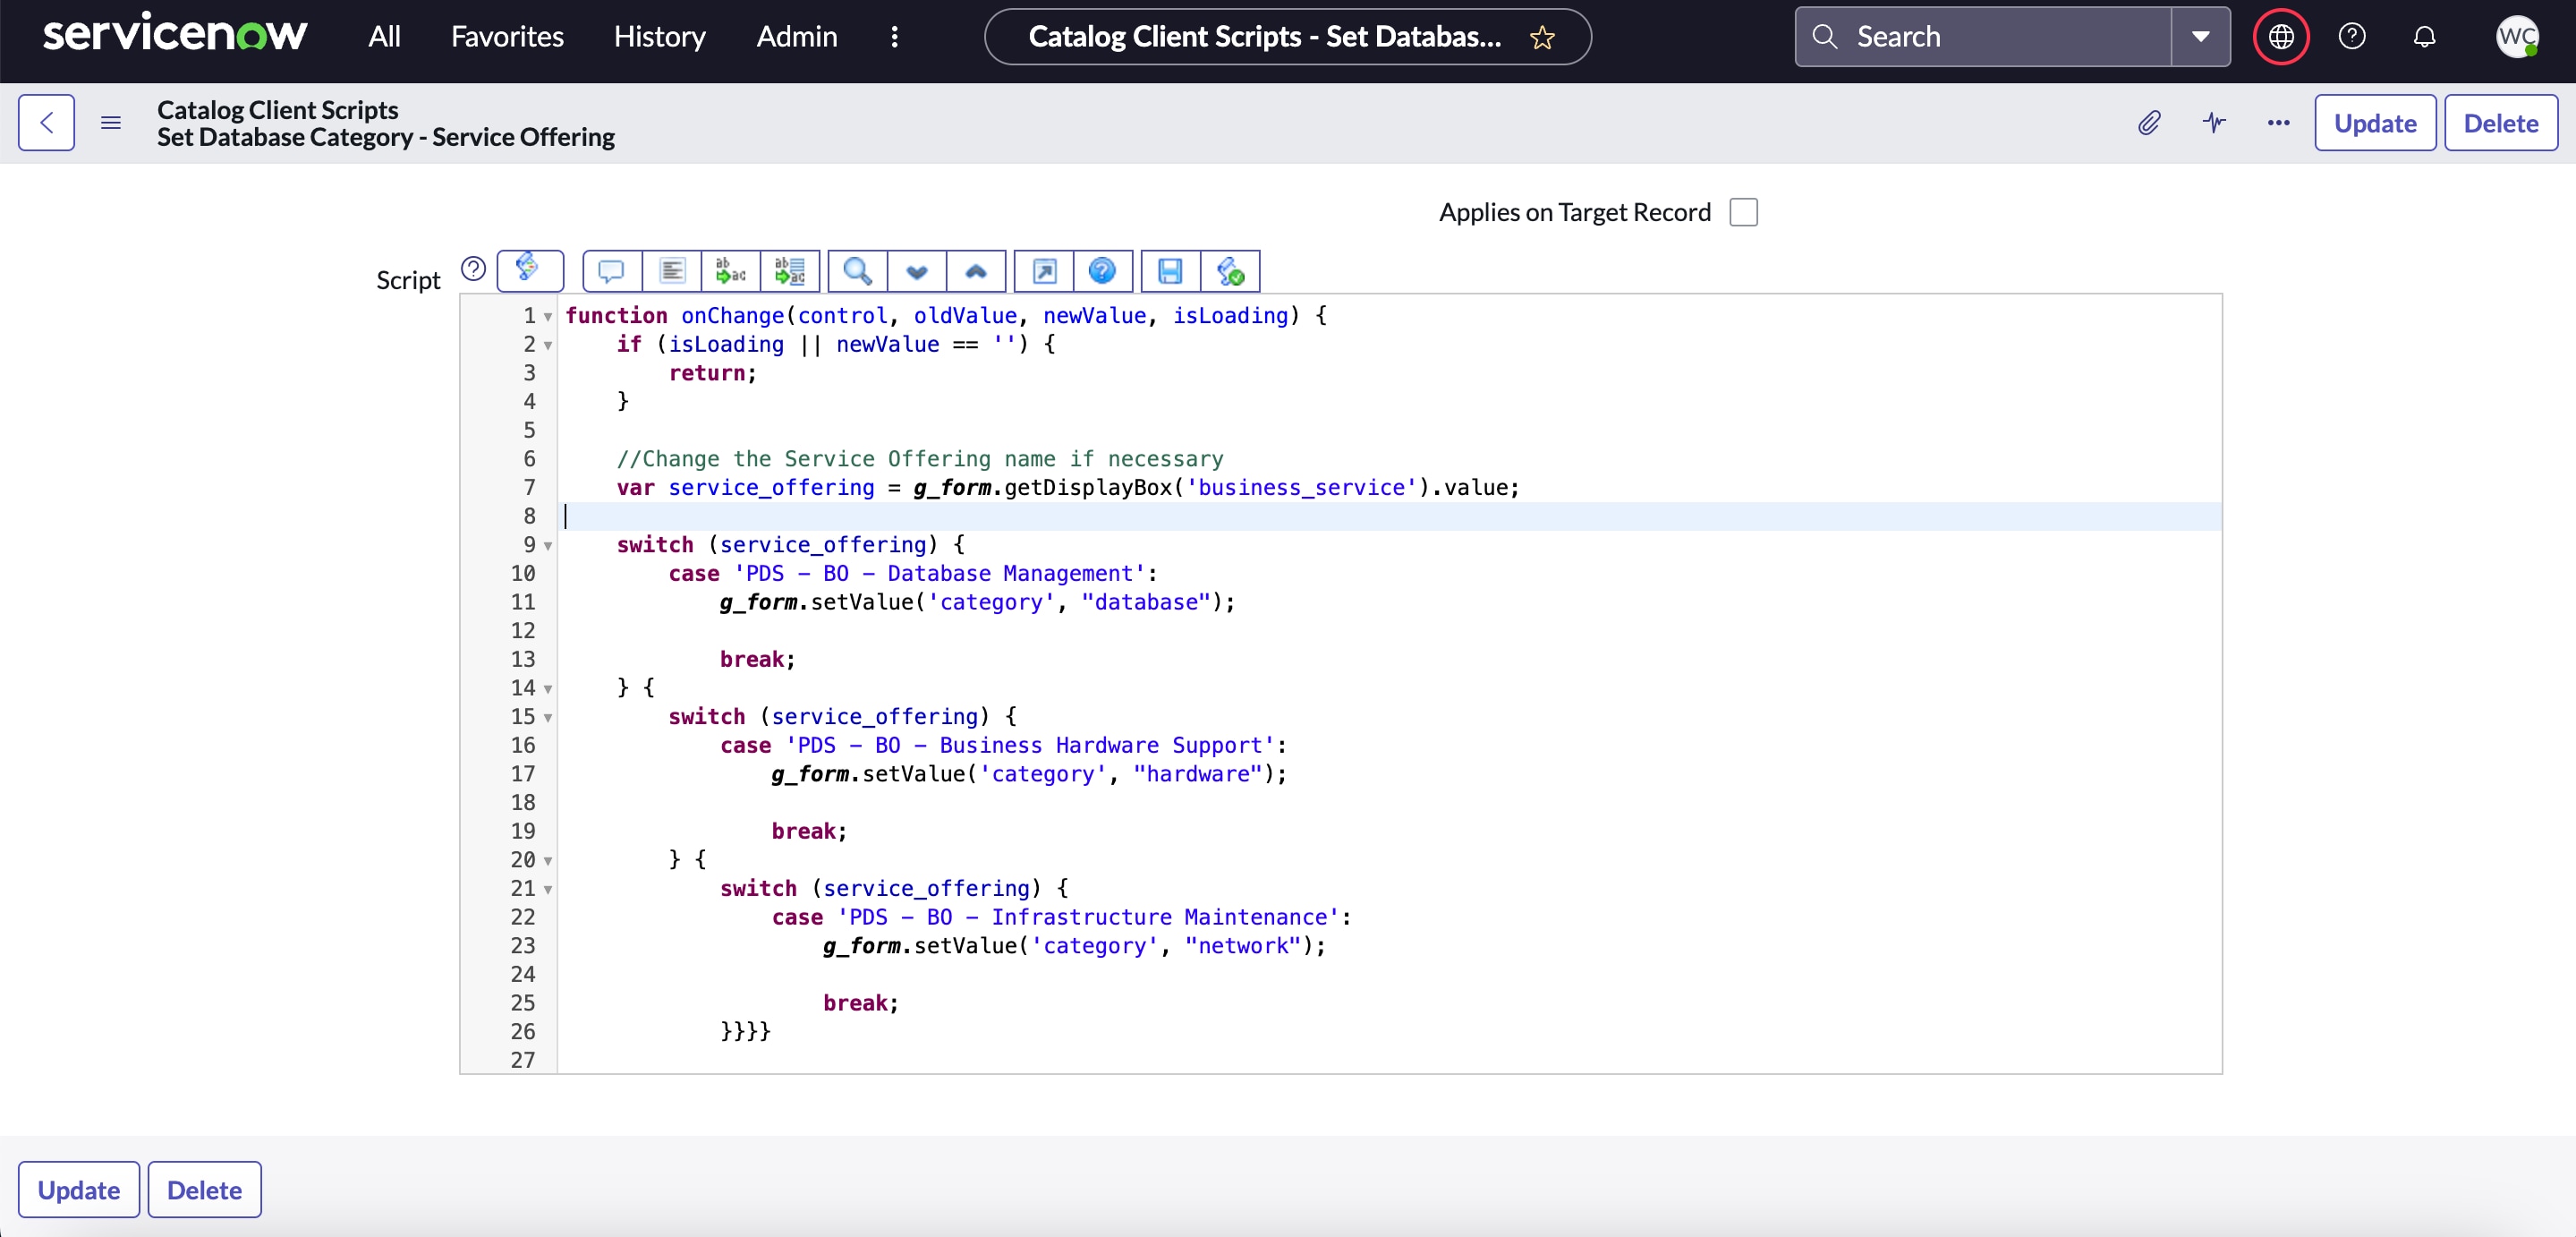This screenshot has height=1237, width=2576.
Task: Click the Replace All icon
Action: point(790,271)
